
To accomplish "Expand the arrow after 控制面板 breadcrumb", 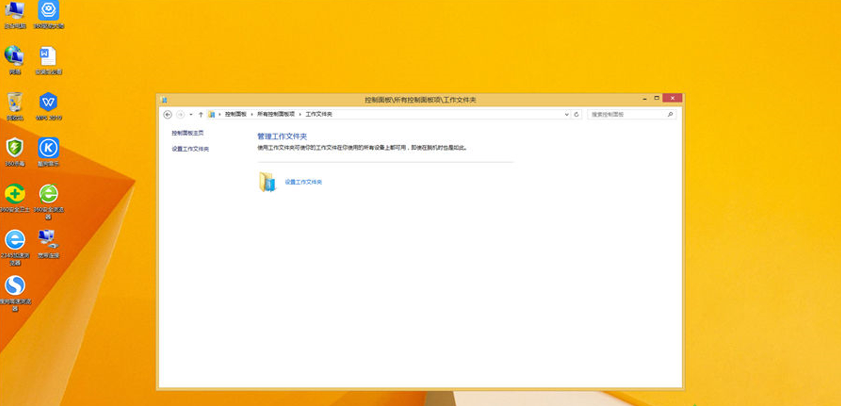I will [x=252, y=115].
